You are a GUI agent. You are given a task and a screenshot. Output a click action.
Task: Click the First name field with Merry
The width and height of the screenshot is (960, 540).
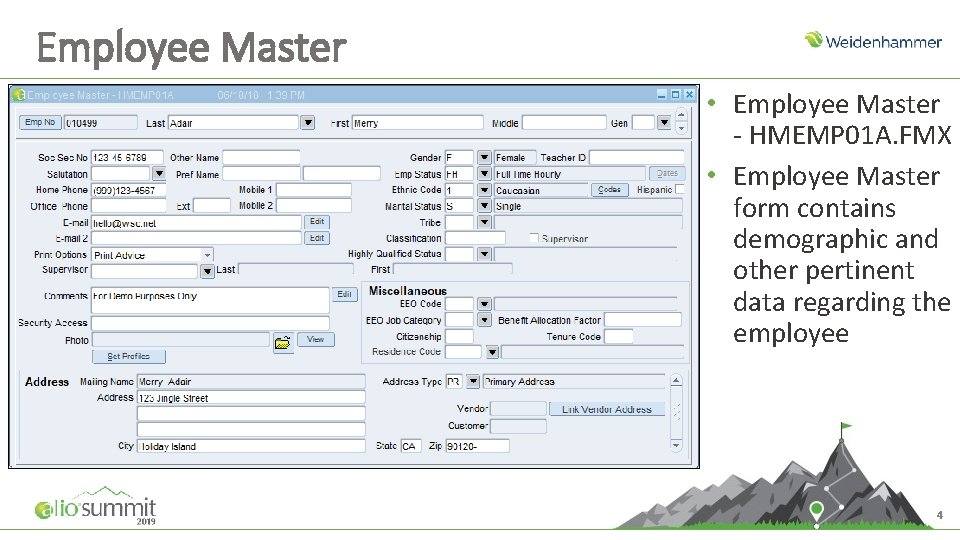(418, 123)
